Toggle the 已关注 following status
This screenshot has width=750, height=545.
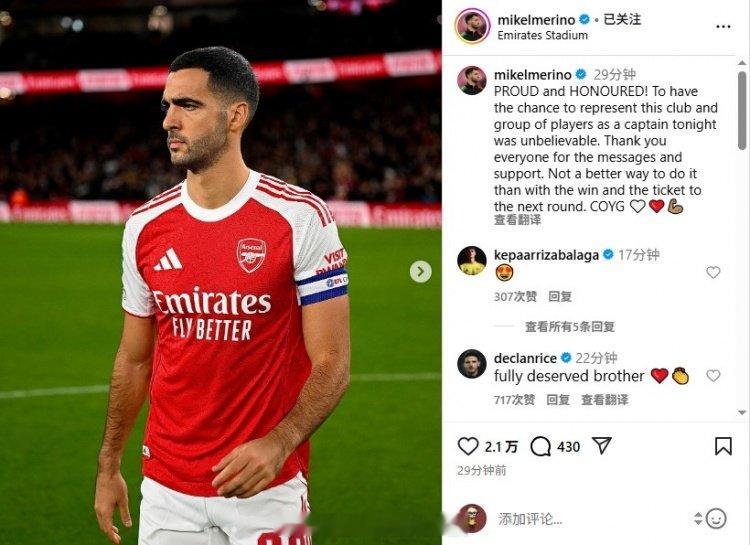coord(622,20)
